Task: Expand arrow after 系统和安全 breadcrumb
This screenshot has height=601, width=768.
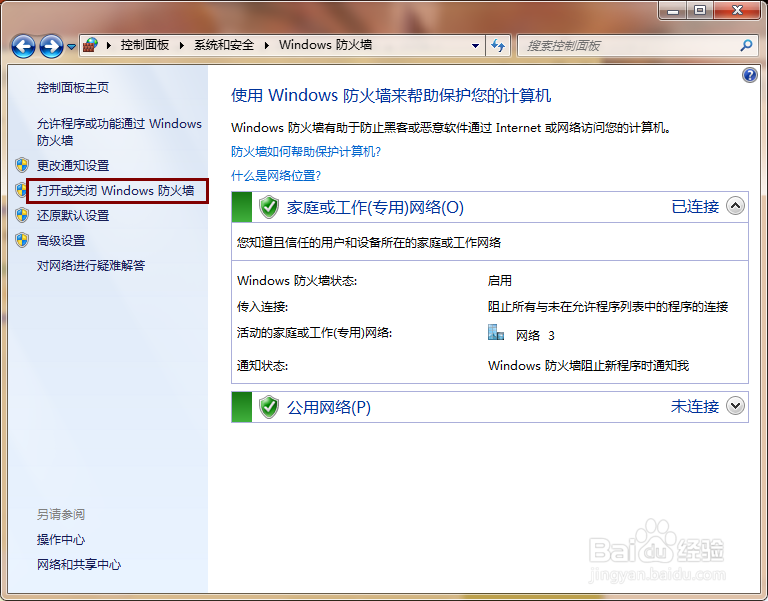Action: [267, 46]
